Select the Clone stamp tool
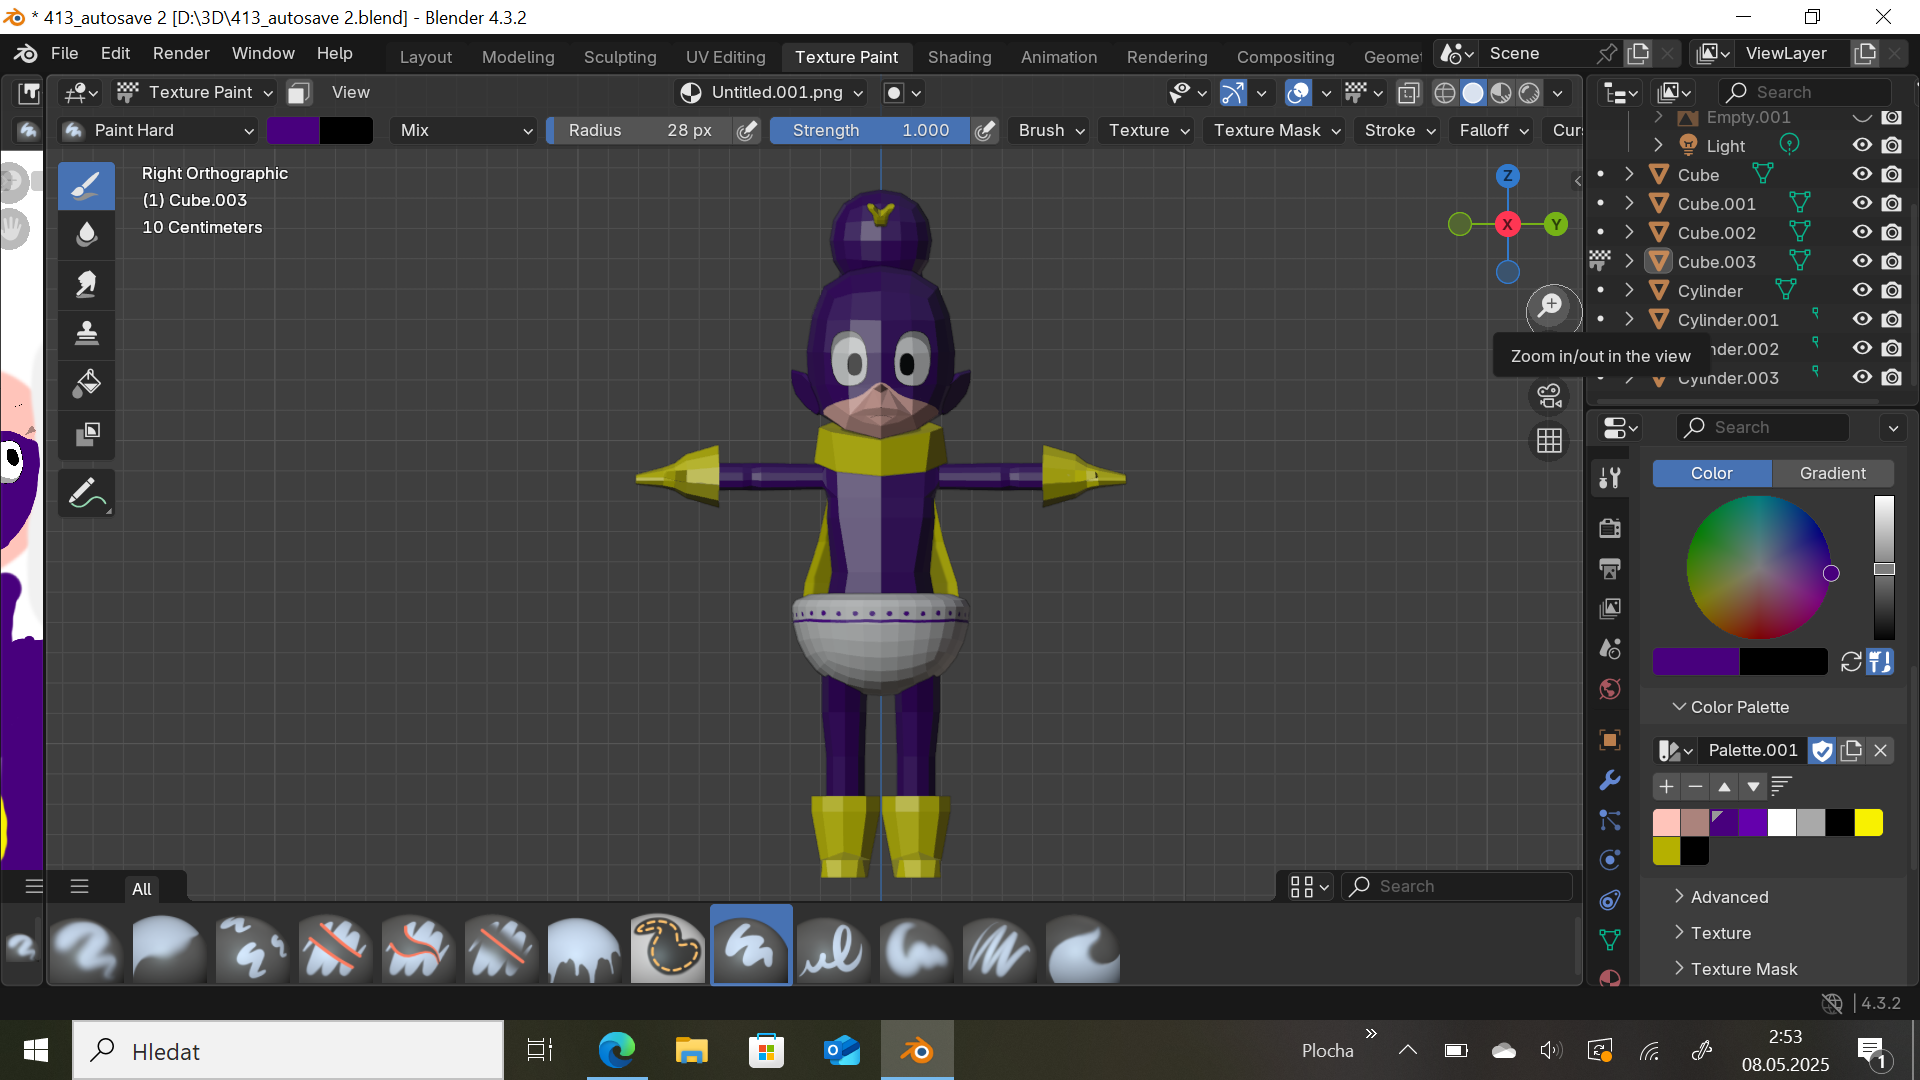Image resolution: width=1920 pixels, height=1080 pixels. pyautogui.click(x=86, y=334)
